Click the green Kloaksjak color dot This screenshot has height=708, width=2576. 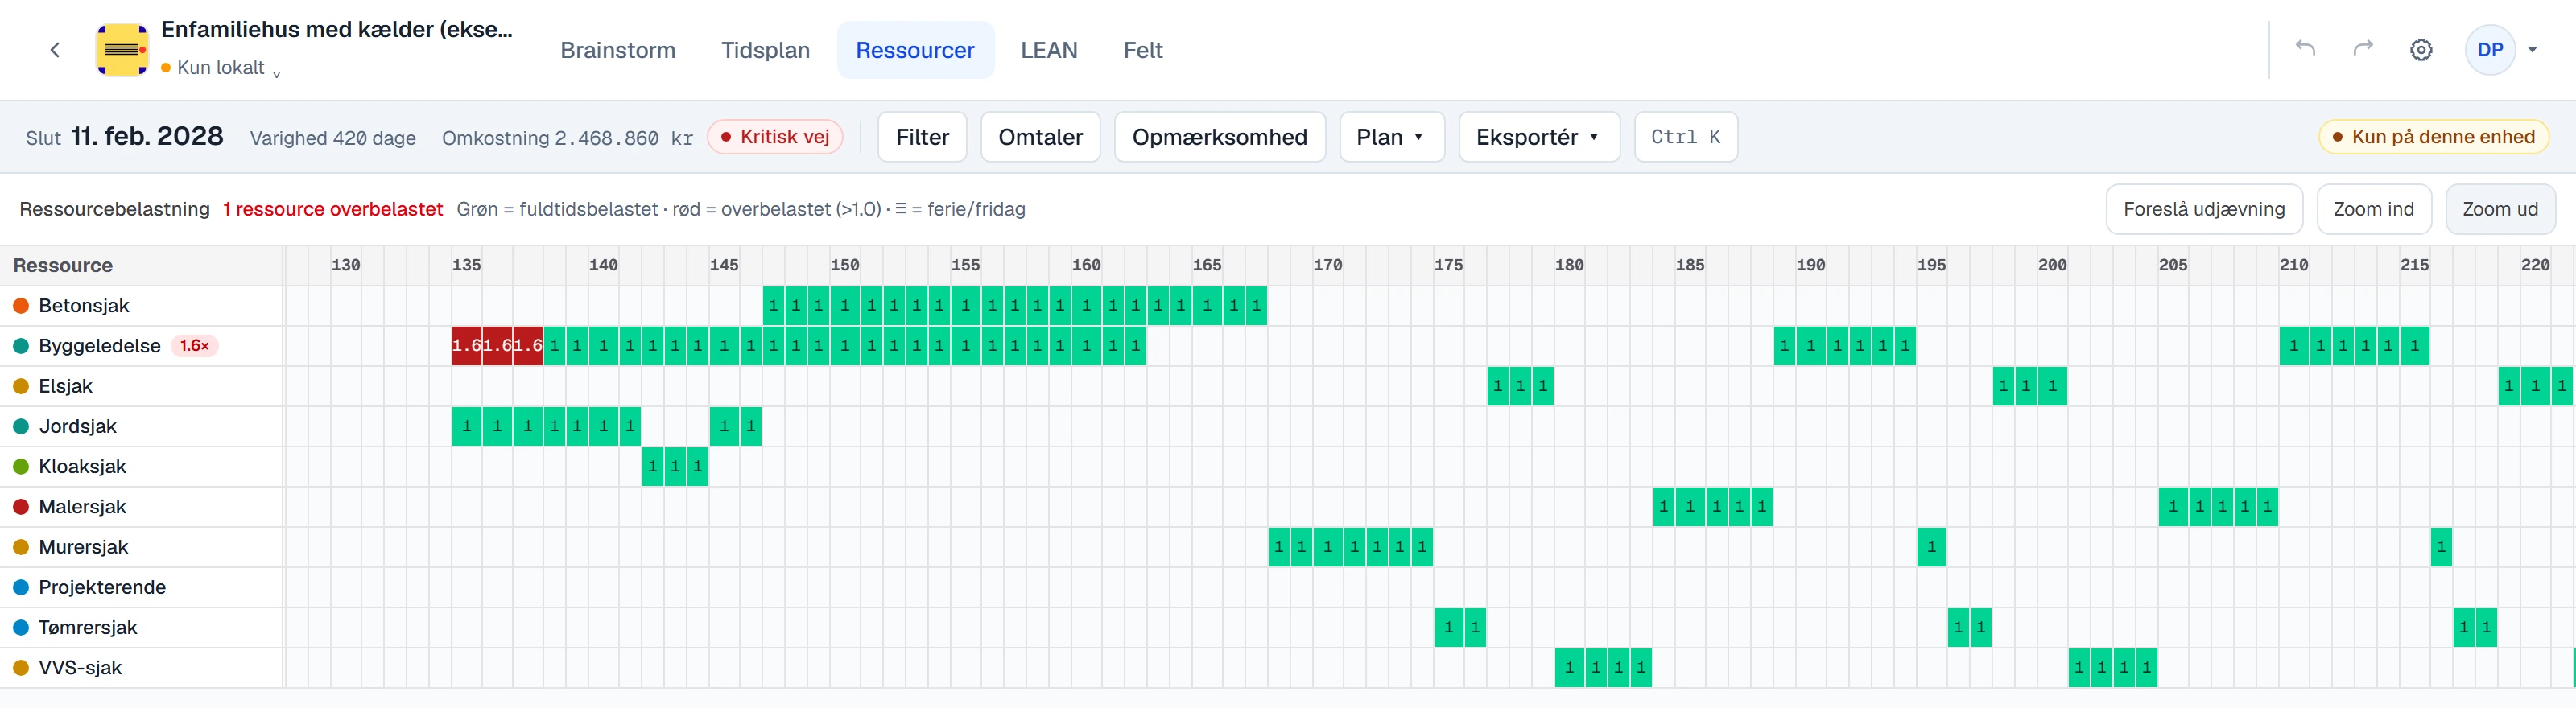[x=20, y=466]
